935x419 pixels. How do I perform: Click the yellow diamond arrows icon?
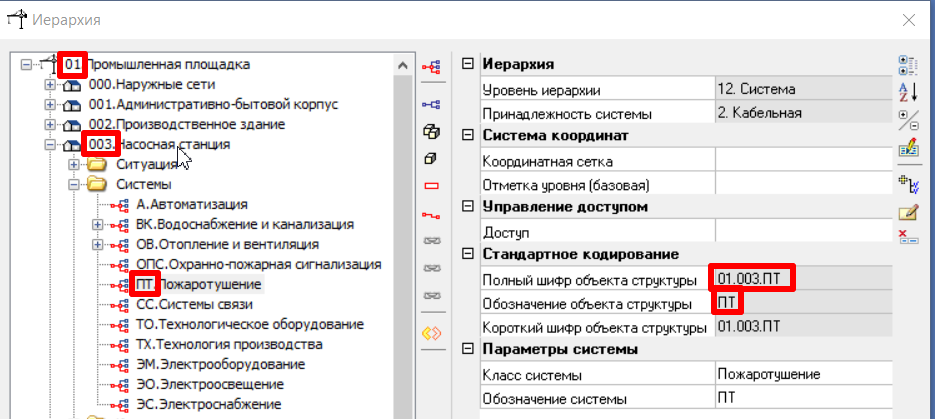click(432, 333)
